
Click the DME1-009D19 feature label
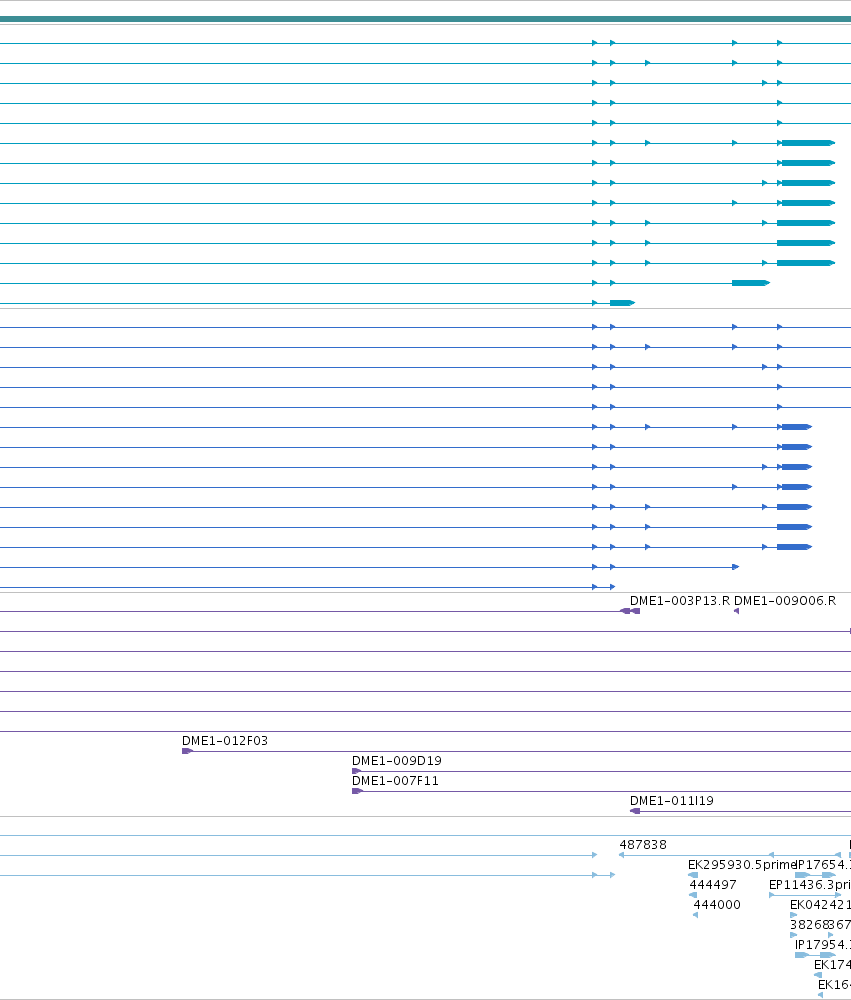click(x=396, y=761)
